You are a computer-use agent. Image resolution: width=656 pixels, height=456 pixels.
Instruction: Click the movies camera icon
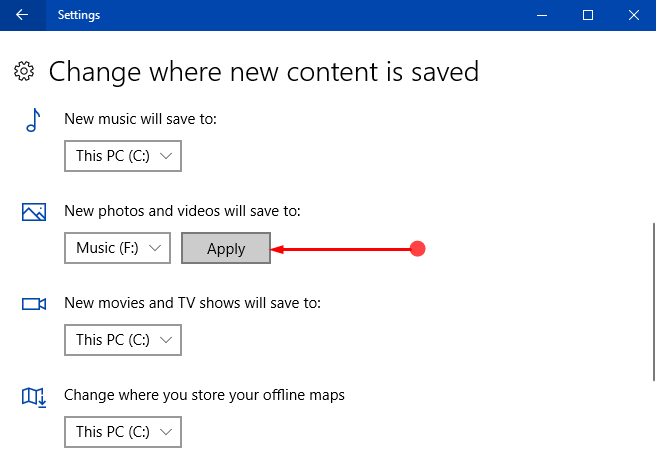[34, 304]
